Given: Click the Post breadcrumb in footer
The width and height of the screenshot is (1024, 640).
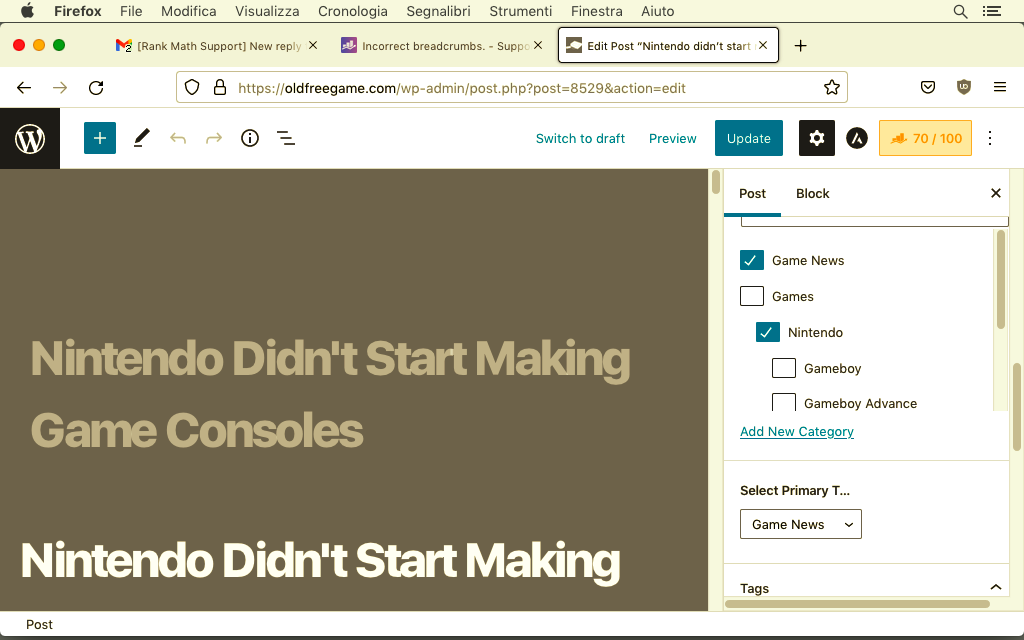Looking at the screenshot, I should click(39, 624).
